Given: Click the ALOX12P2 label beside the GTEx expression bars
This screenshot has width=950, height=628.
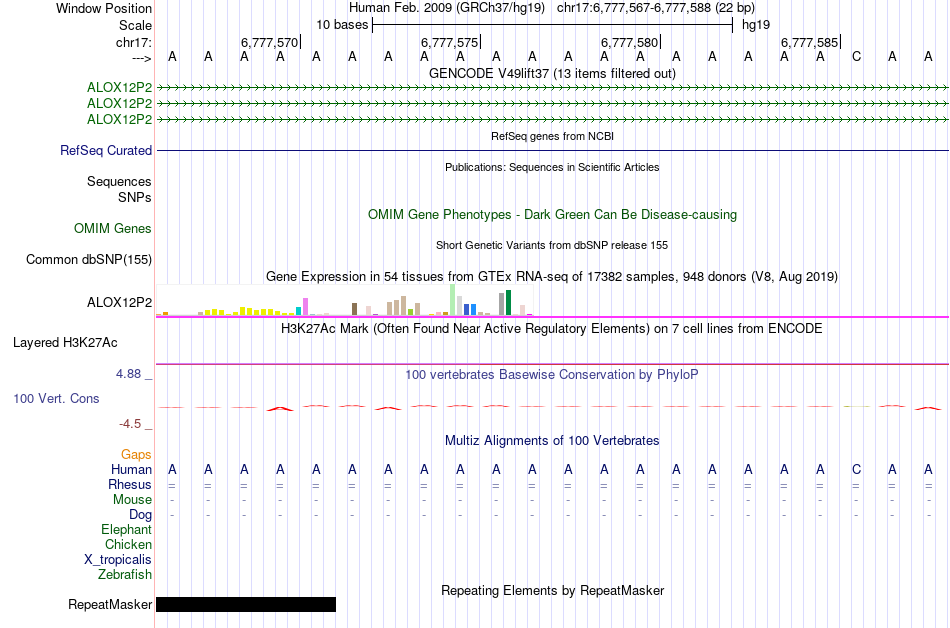Looking at the screenshot, I should point(119,302).
